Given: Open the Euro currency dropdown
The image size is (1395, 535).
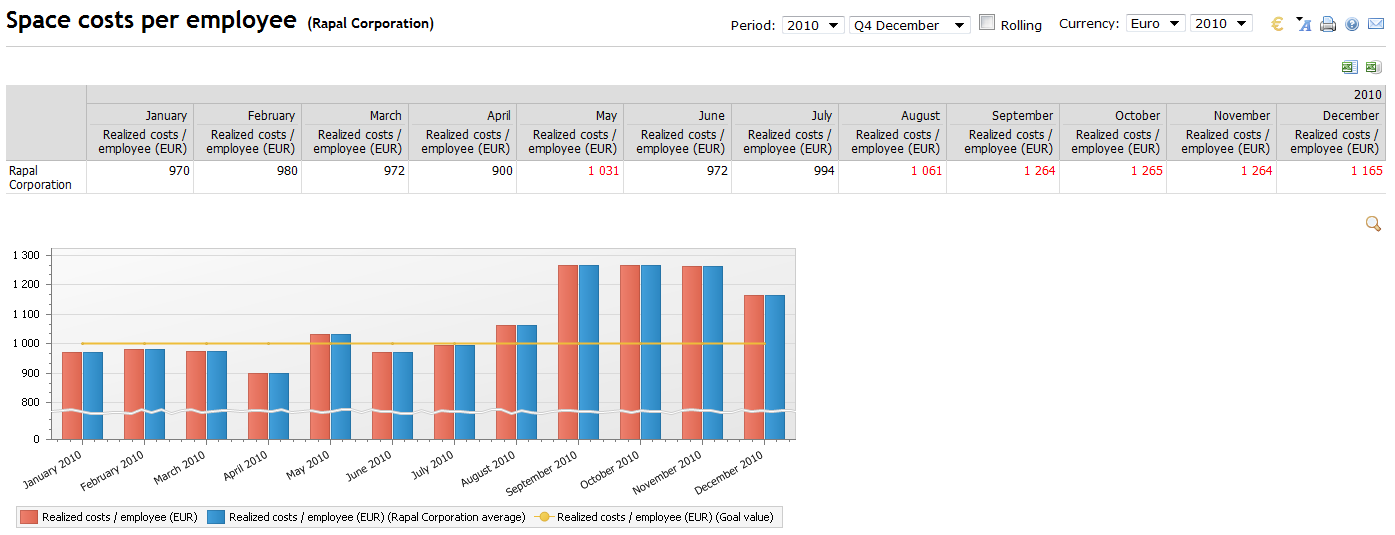Looking at the screenshot, I should point(1155,24).
